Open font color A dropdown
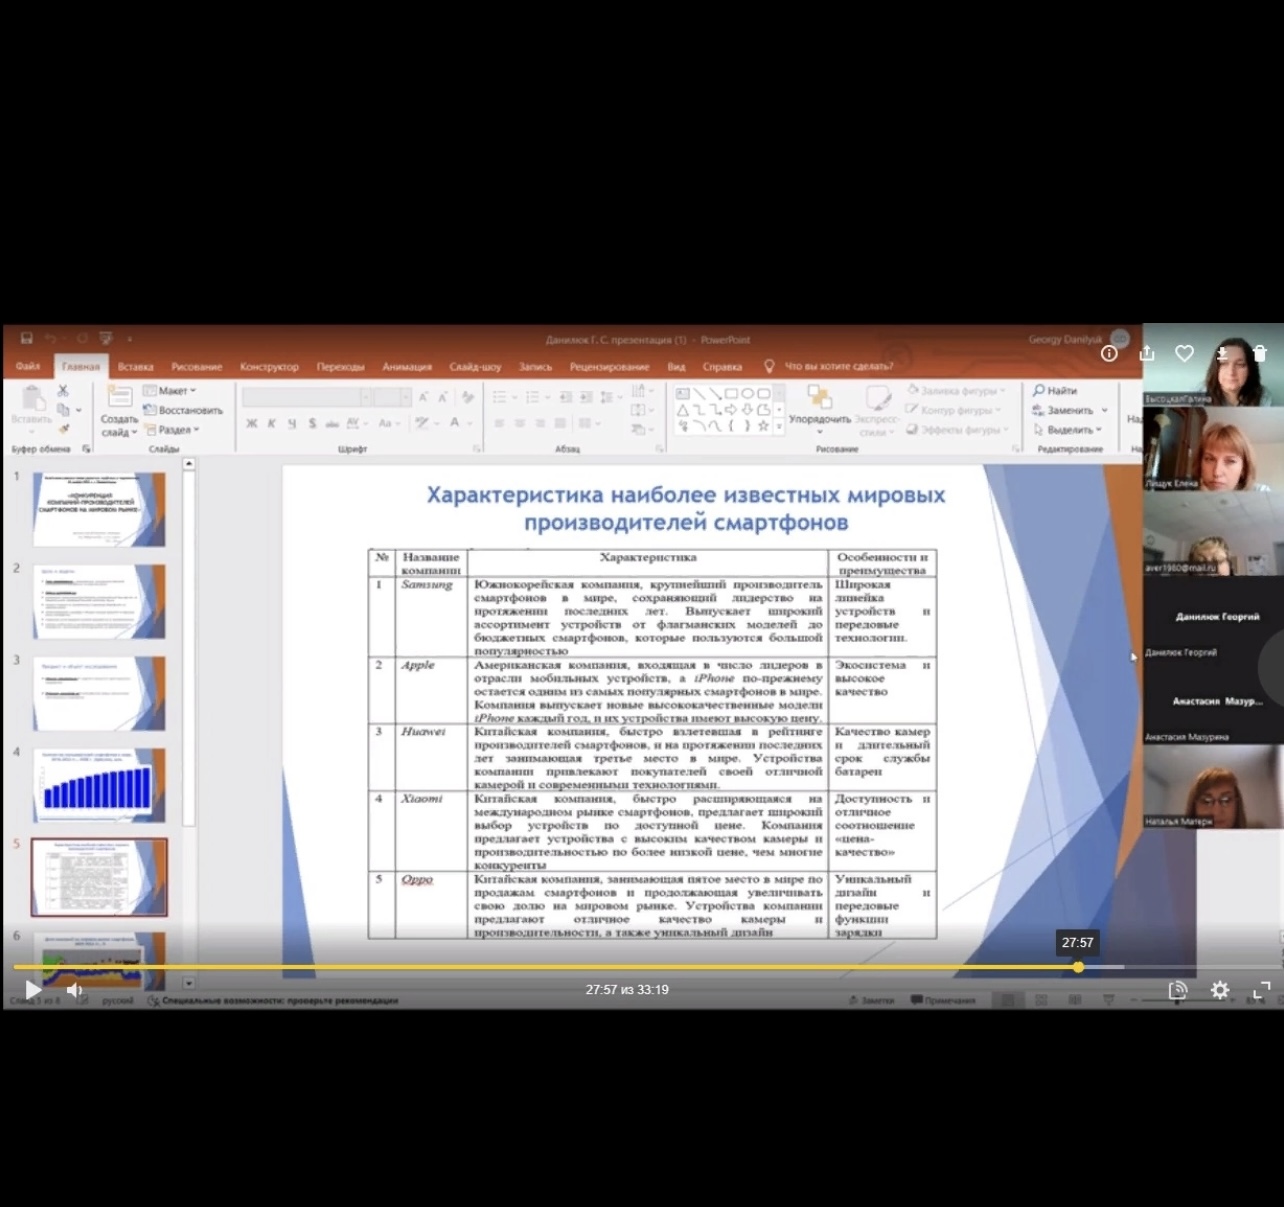The image size is (1284, 1207). tap(459, 423)
